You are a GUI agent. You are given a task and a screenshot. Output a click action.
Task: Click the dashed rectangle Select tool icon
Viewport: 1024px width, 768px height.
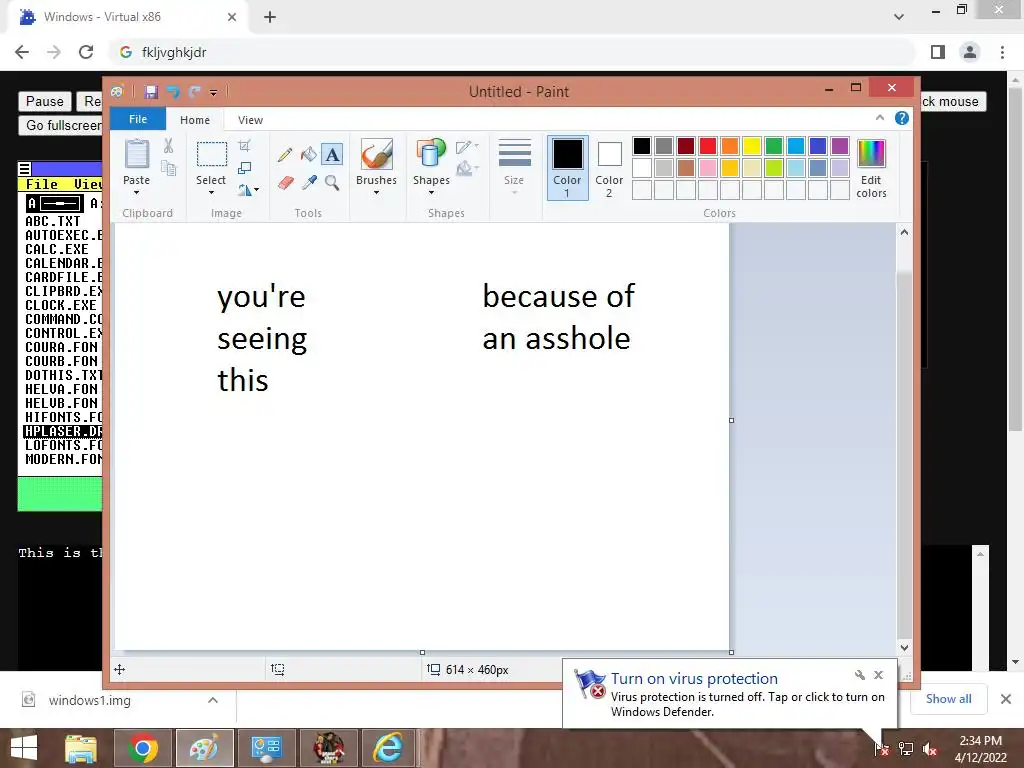[212, 154]
